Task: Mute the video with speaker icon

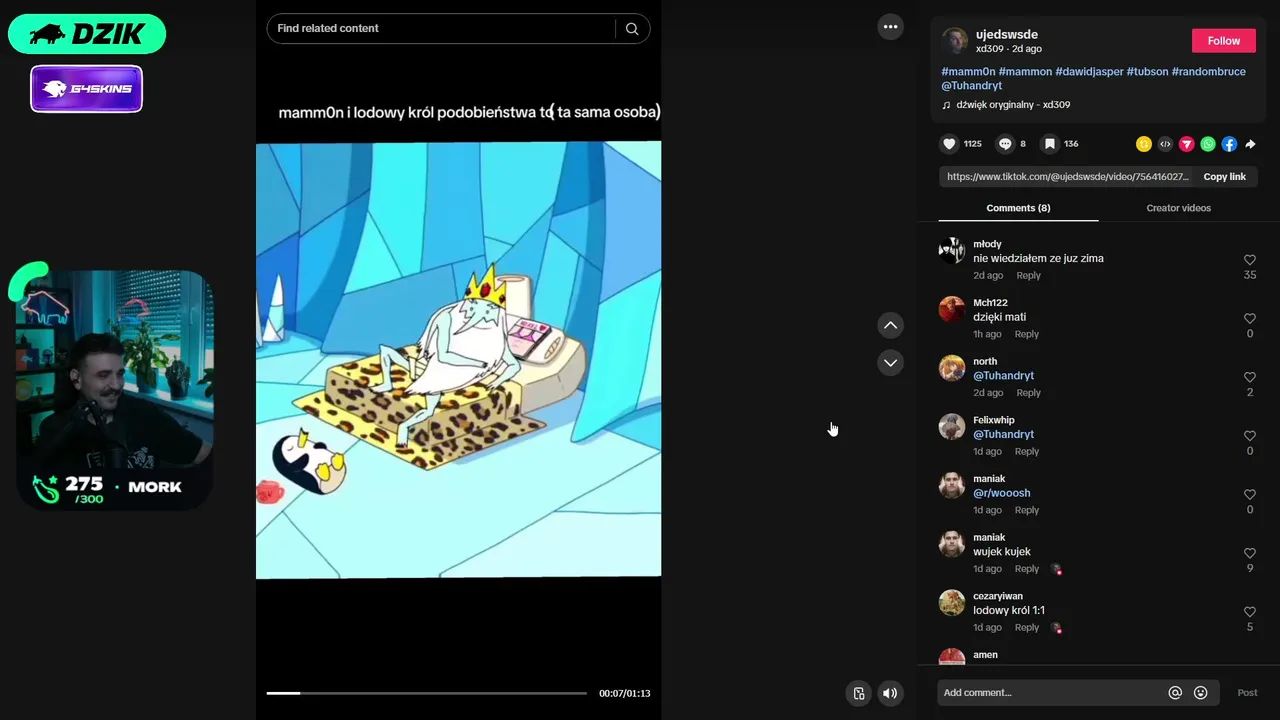Action: (x=889, y=693)
